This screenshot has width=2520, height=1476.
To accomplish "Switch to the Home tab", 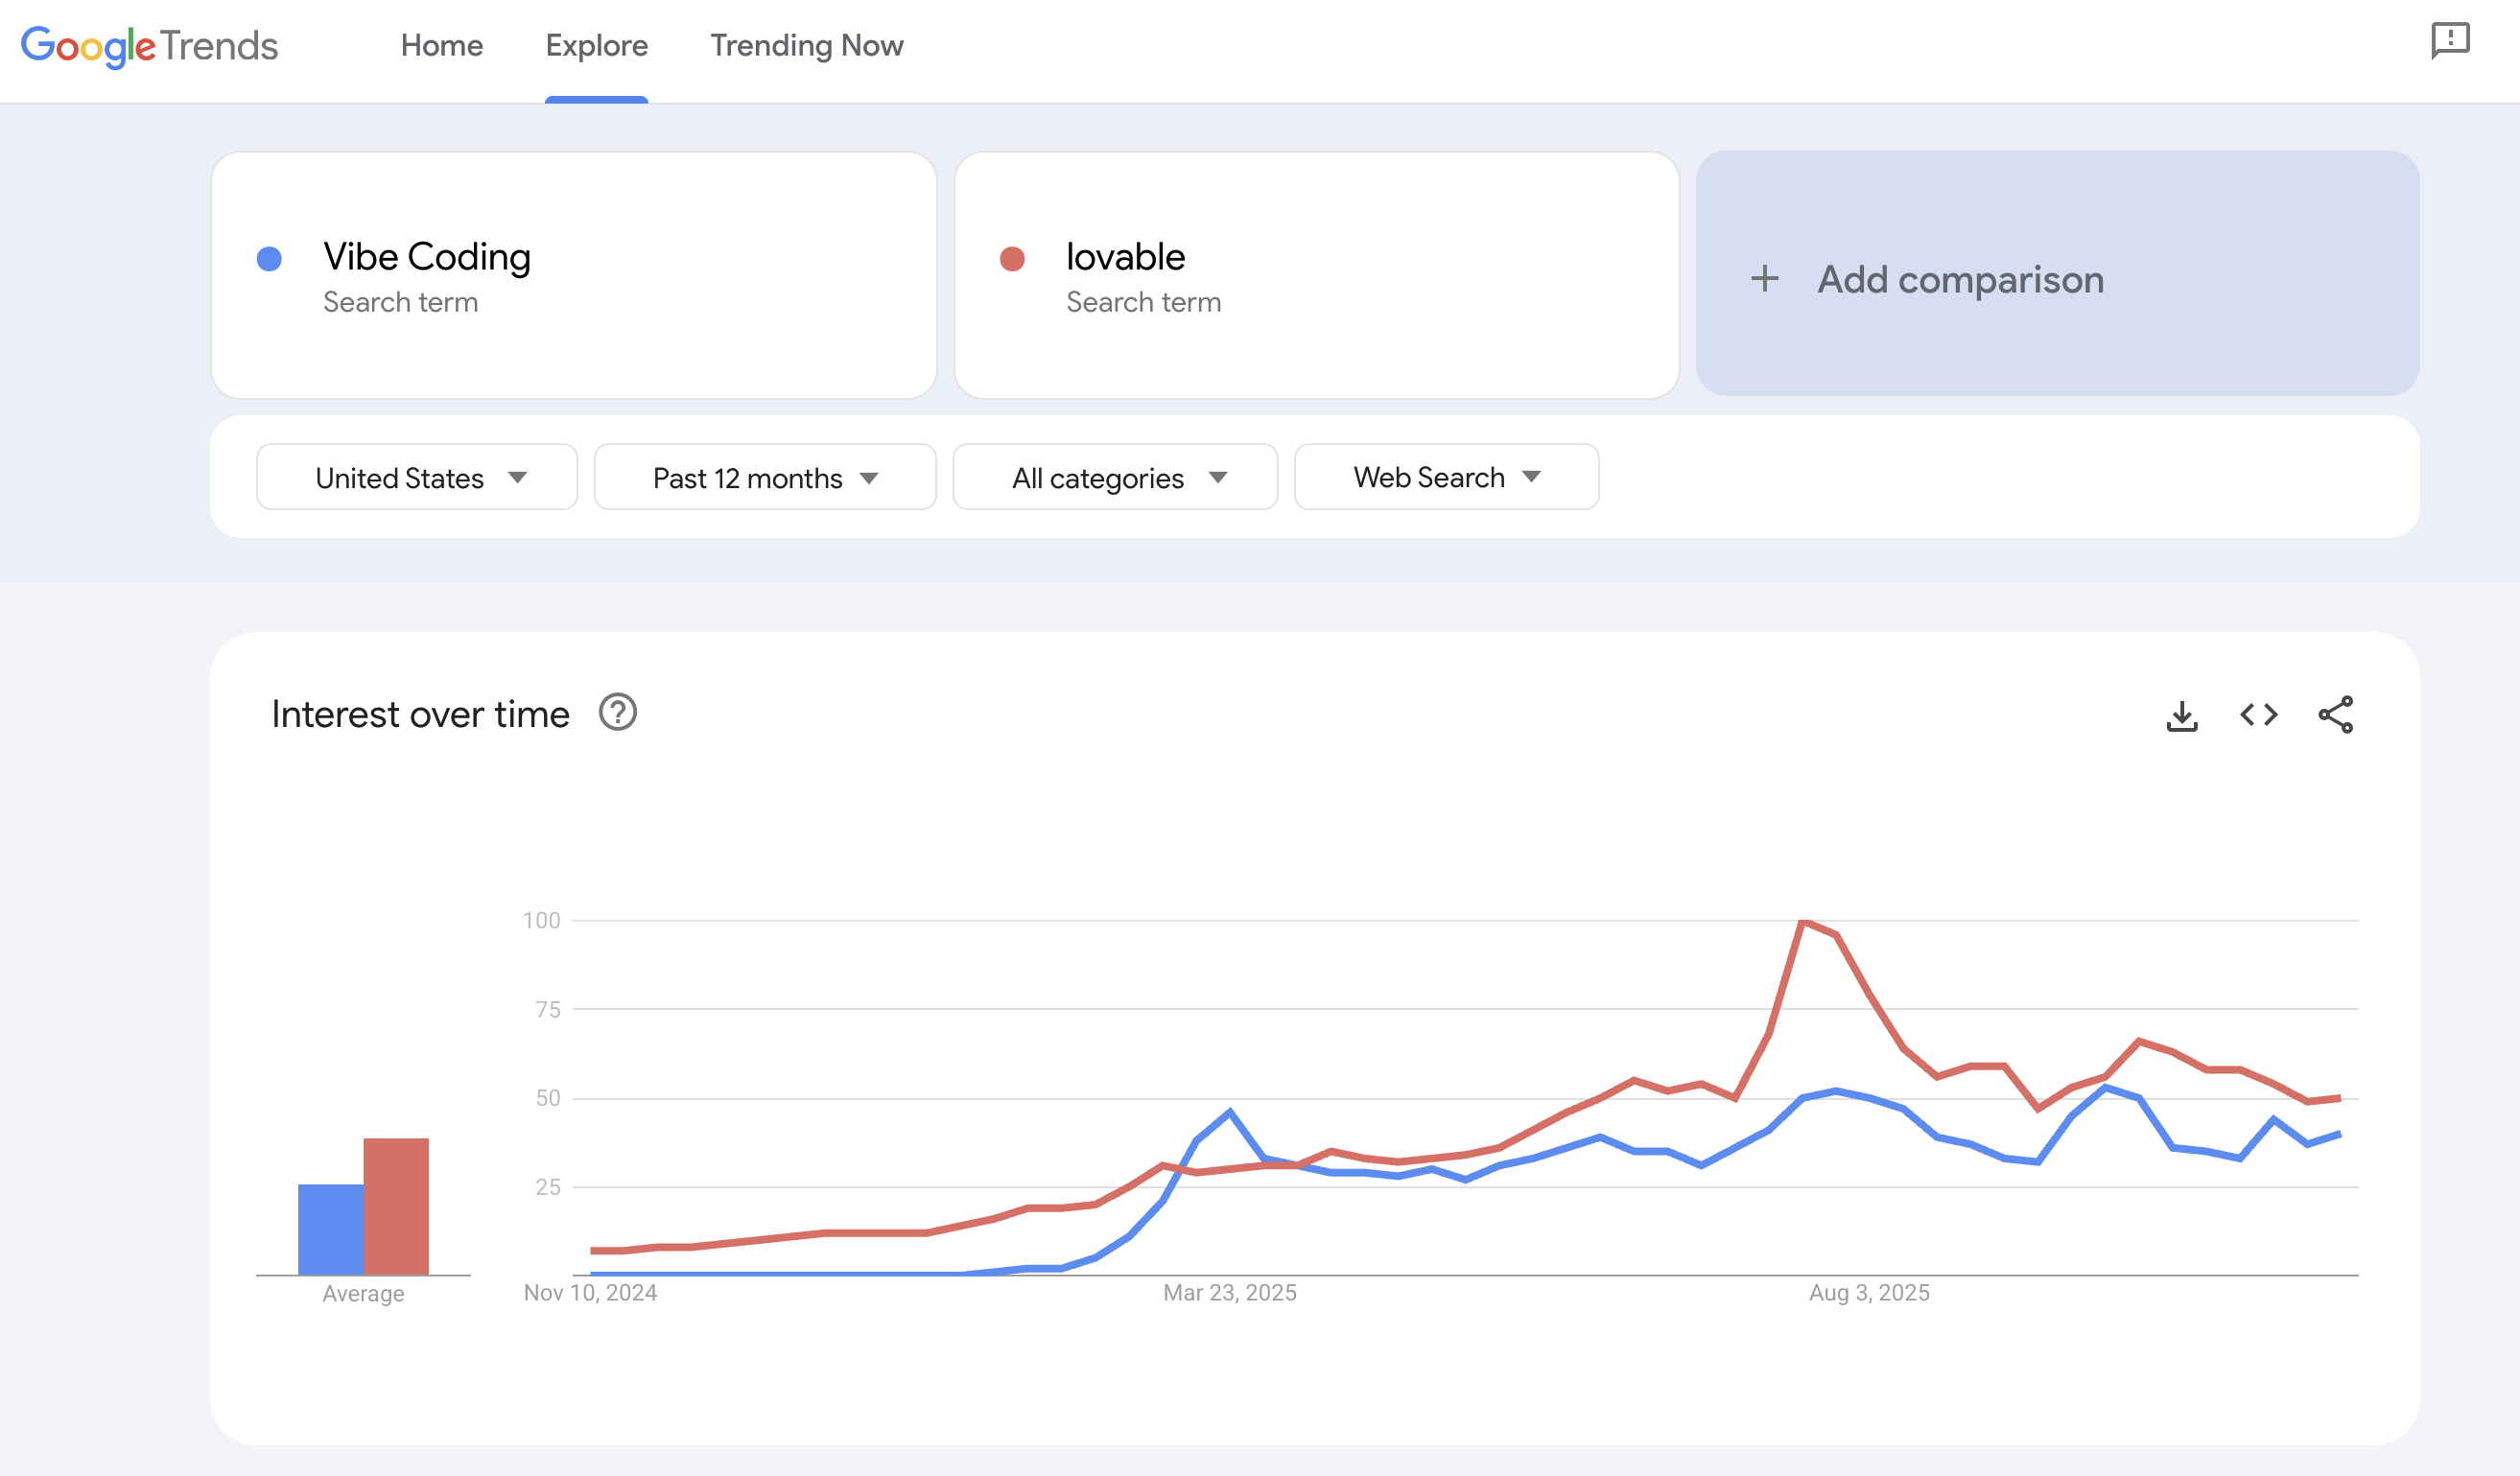I will 441,45.
